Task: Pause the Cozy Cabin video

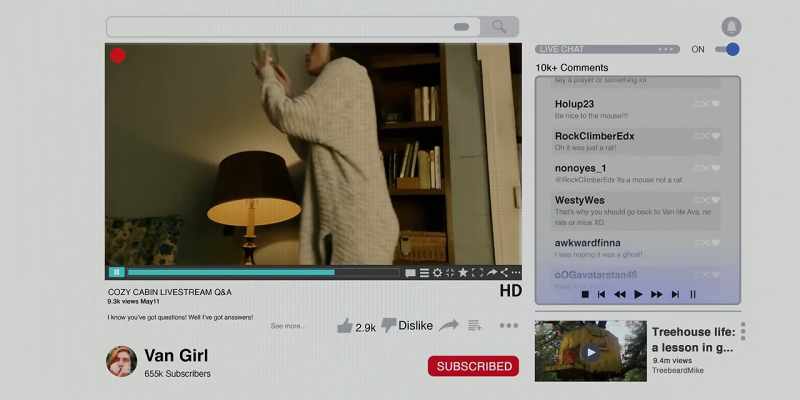Action: tap(116, 272)
